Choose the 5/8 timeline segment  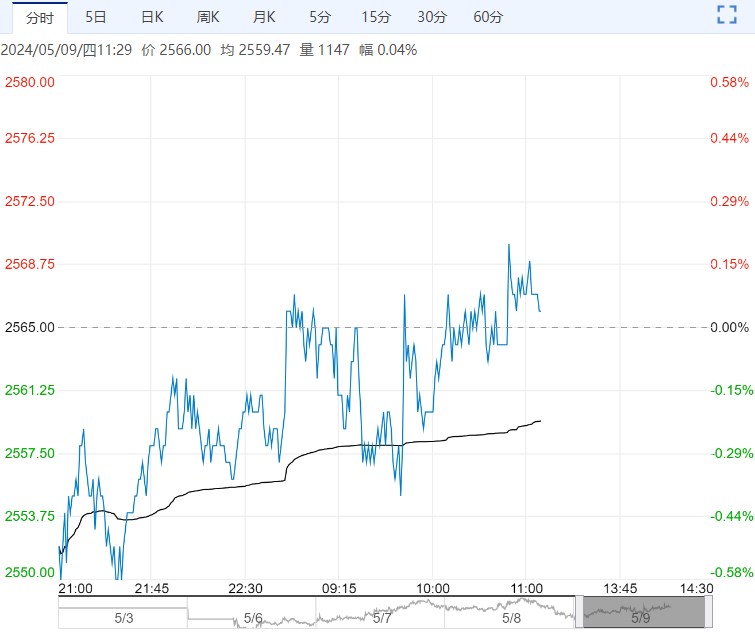coord(511,619)
